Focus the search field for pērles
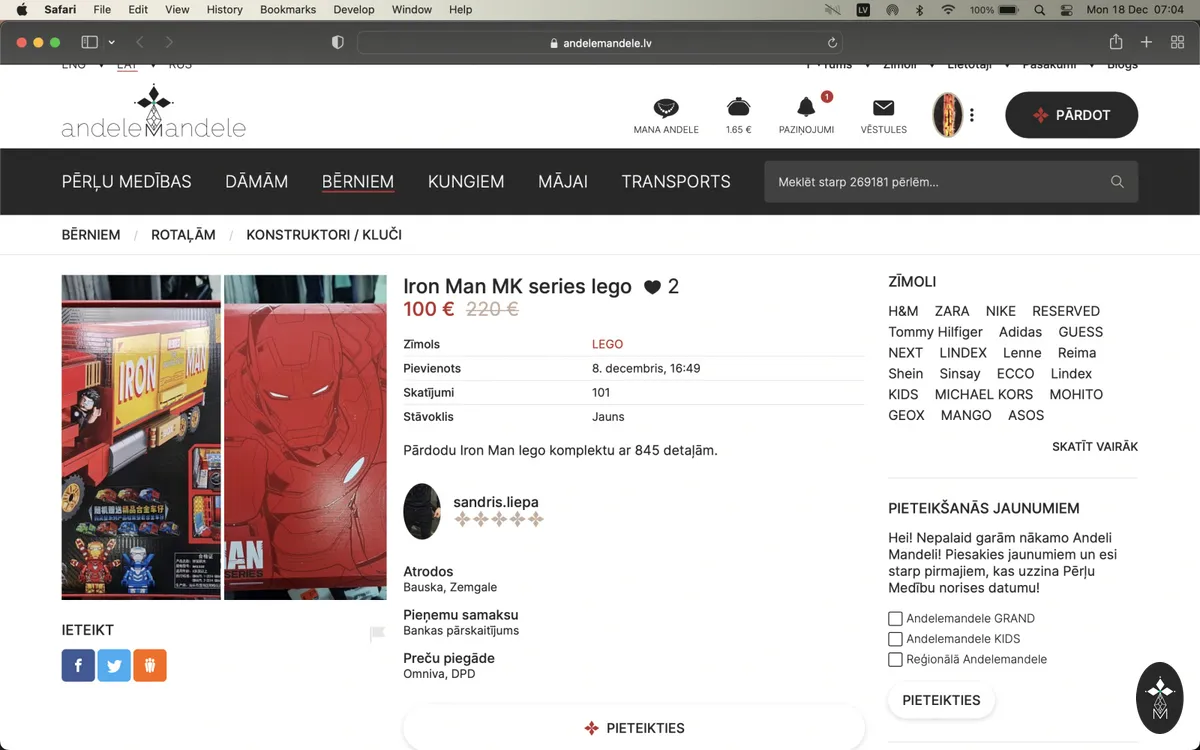 point(951,182)
